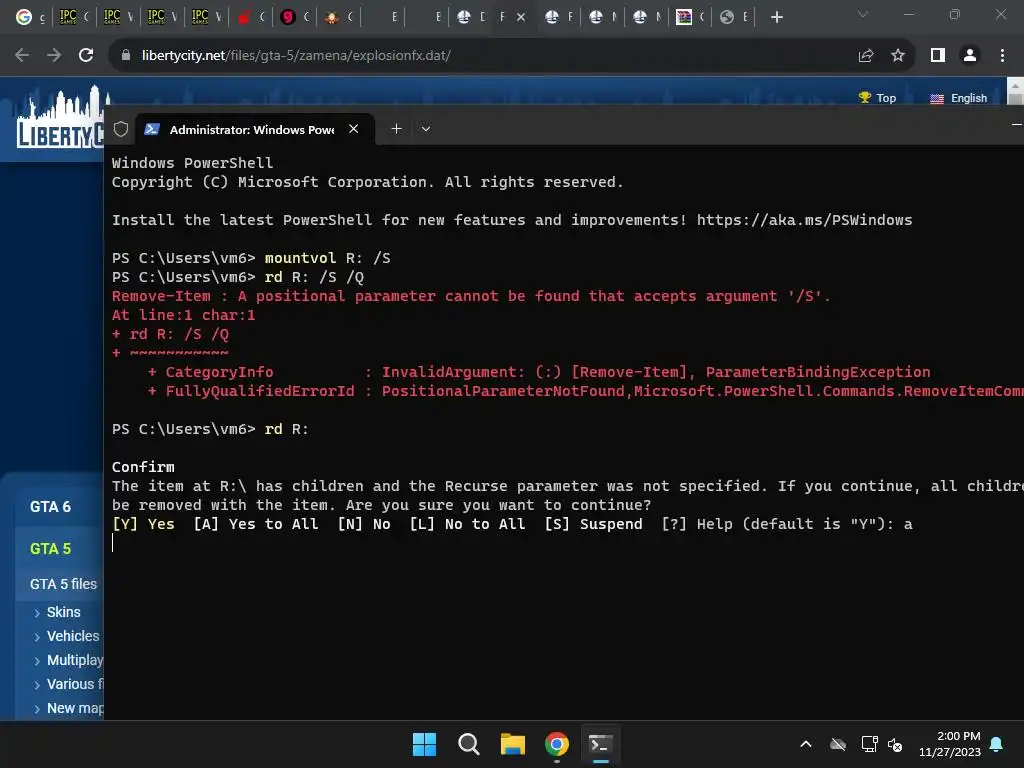Select the Administrator: Windows PowerShell tab
Viewport: 1024px width, 768px height.
(251, 129)
